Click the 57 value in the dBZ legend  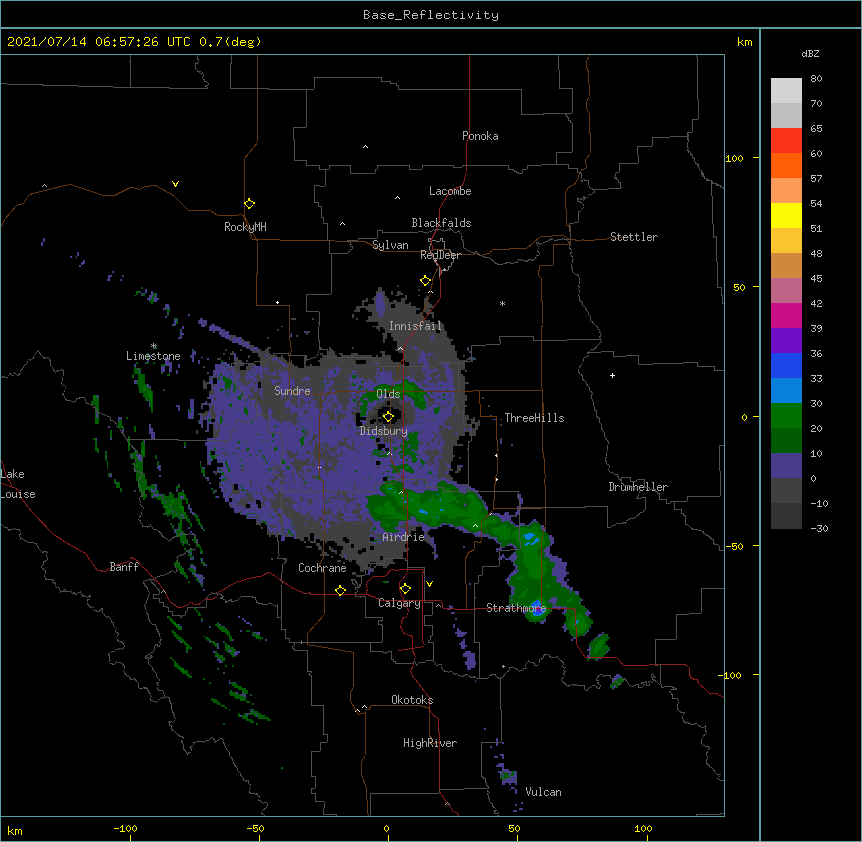816,178
